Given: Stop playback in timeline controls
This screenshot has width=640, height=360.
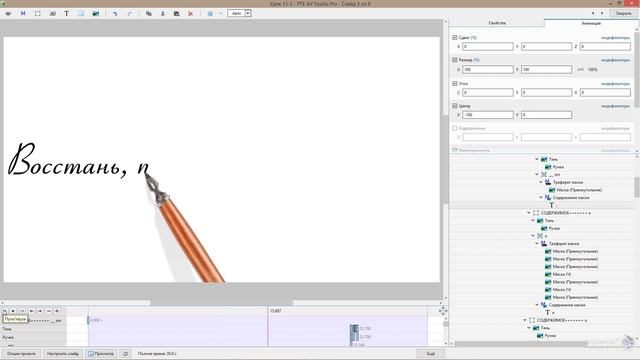Looking at the screenshot, I should pyautogui.click(x=13, y=311).
